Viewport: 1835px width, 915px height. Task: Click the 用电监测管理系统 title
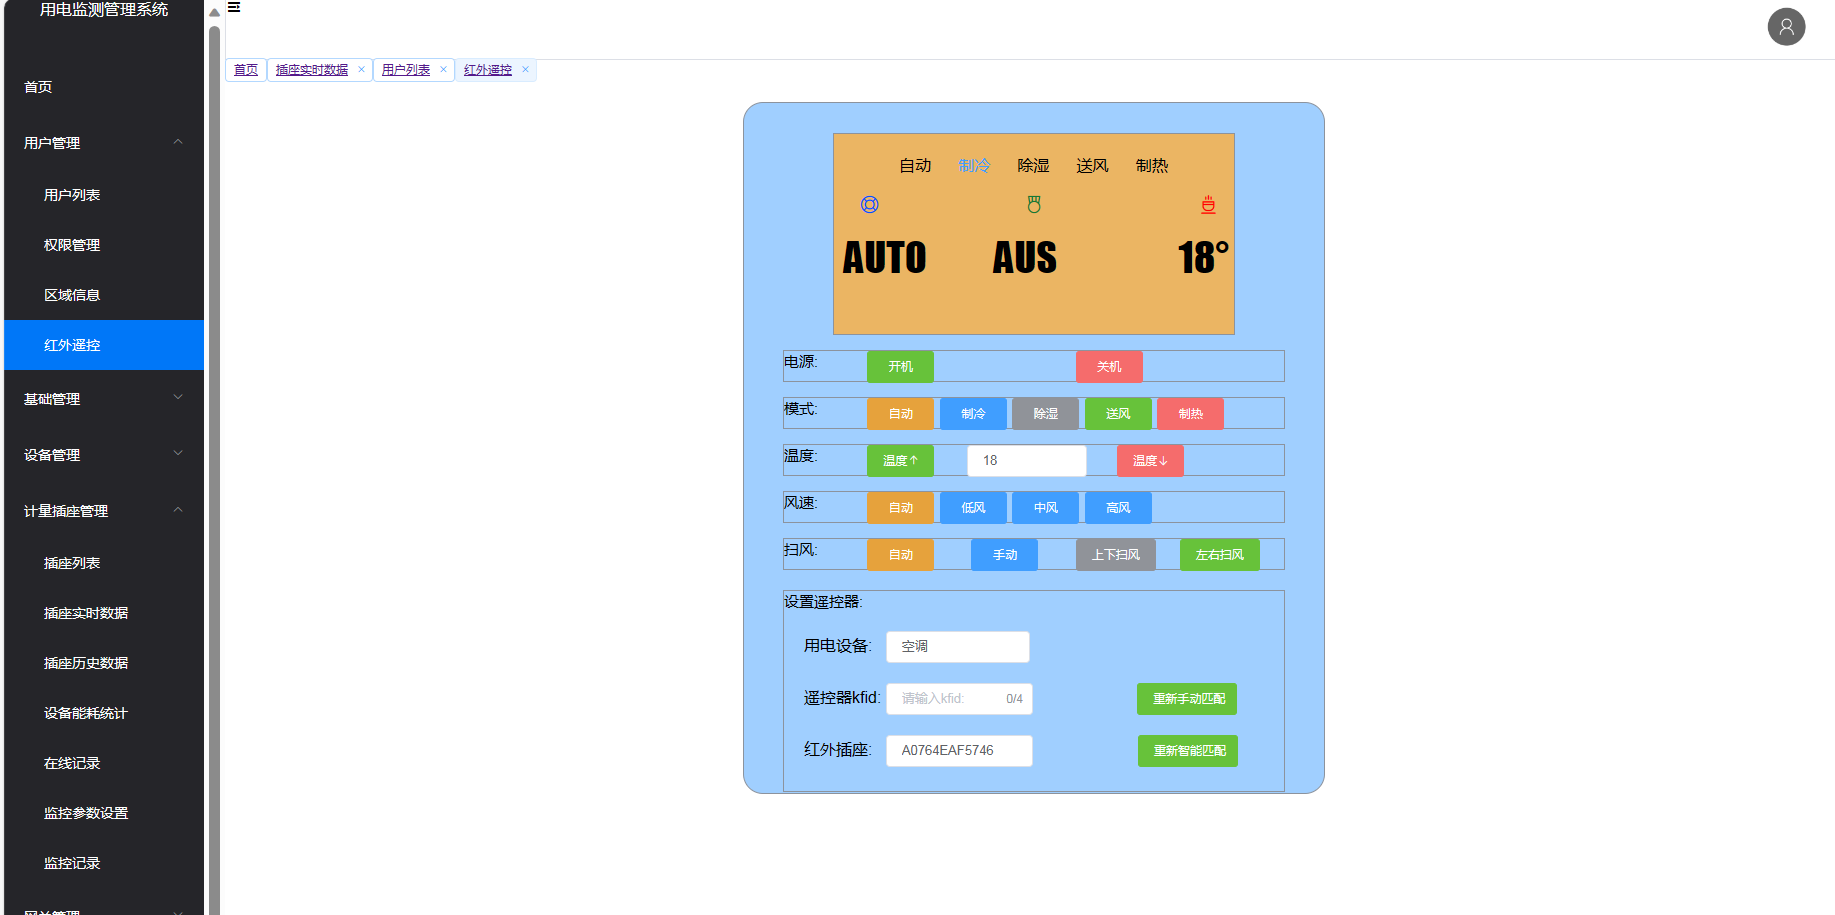pyautogui.click(x=104, y=10)
